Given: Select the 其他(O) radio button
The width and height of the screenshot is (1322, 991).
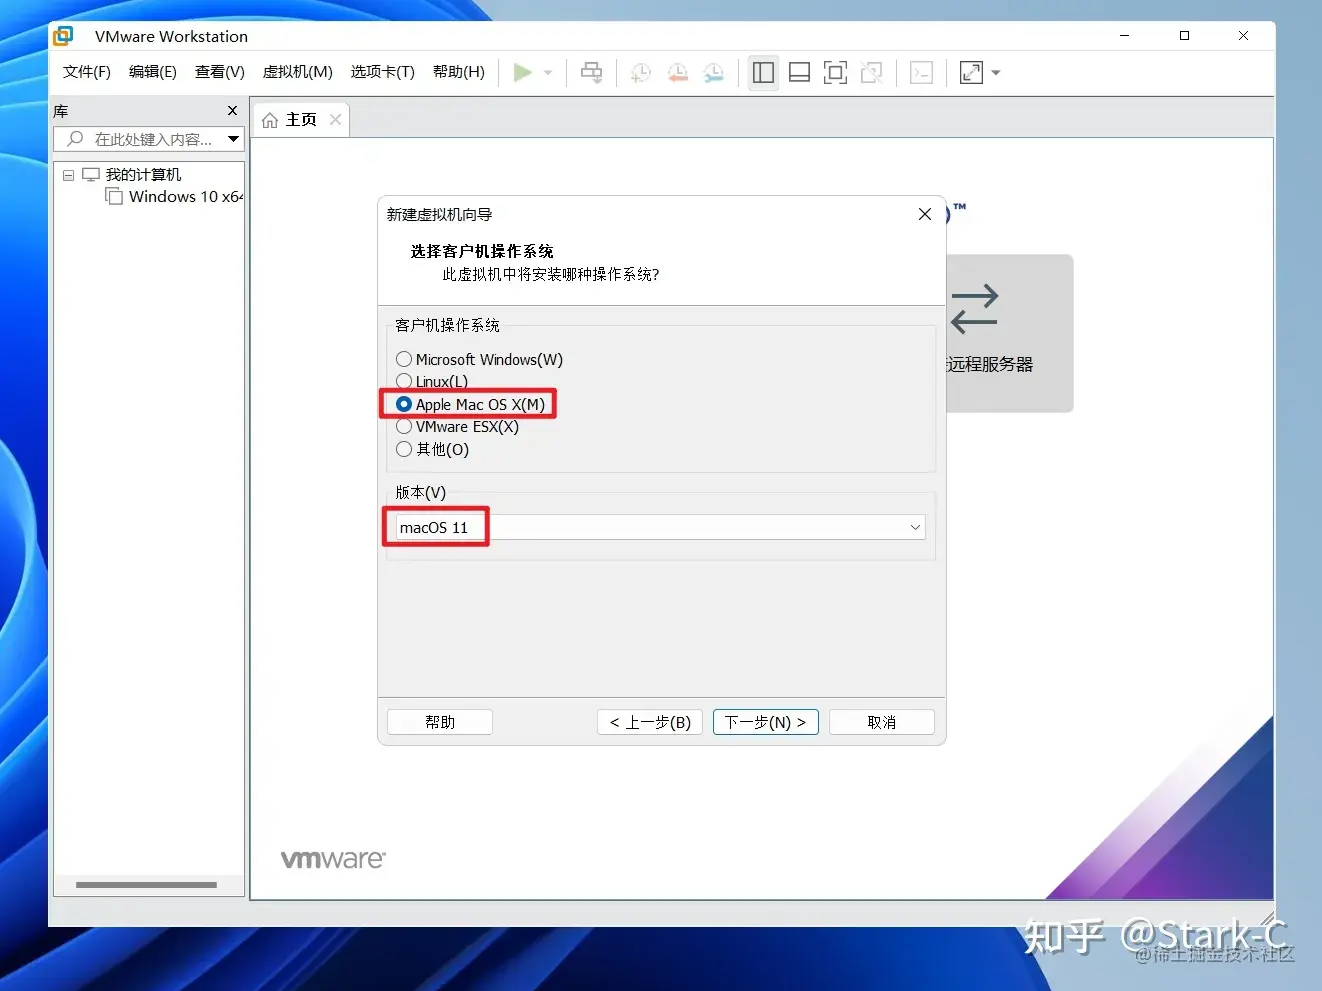Looking at the screenshot, I should coord(404,449).
